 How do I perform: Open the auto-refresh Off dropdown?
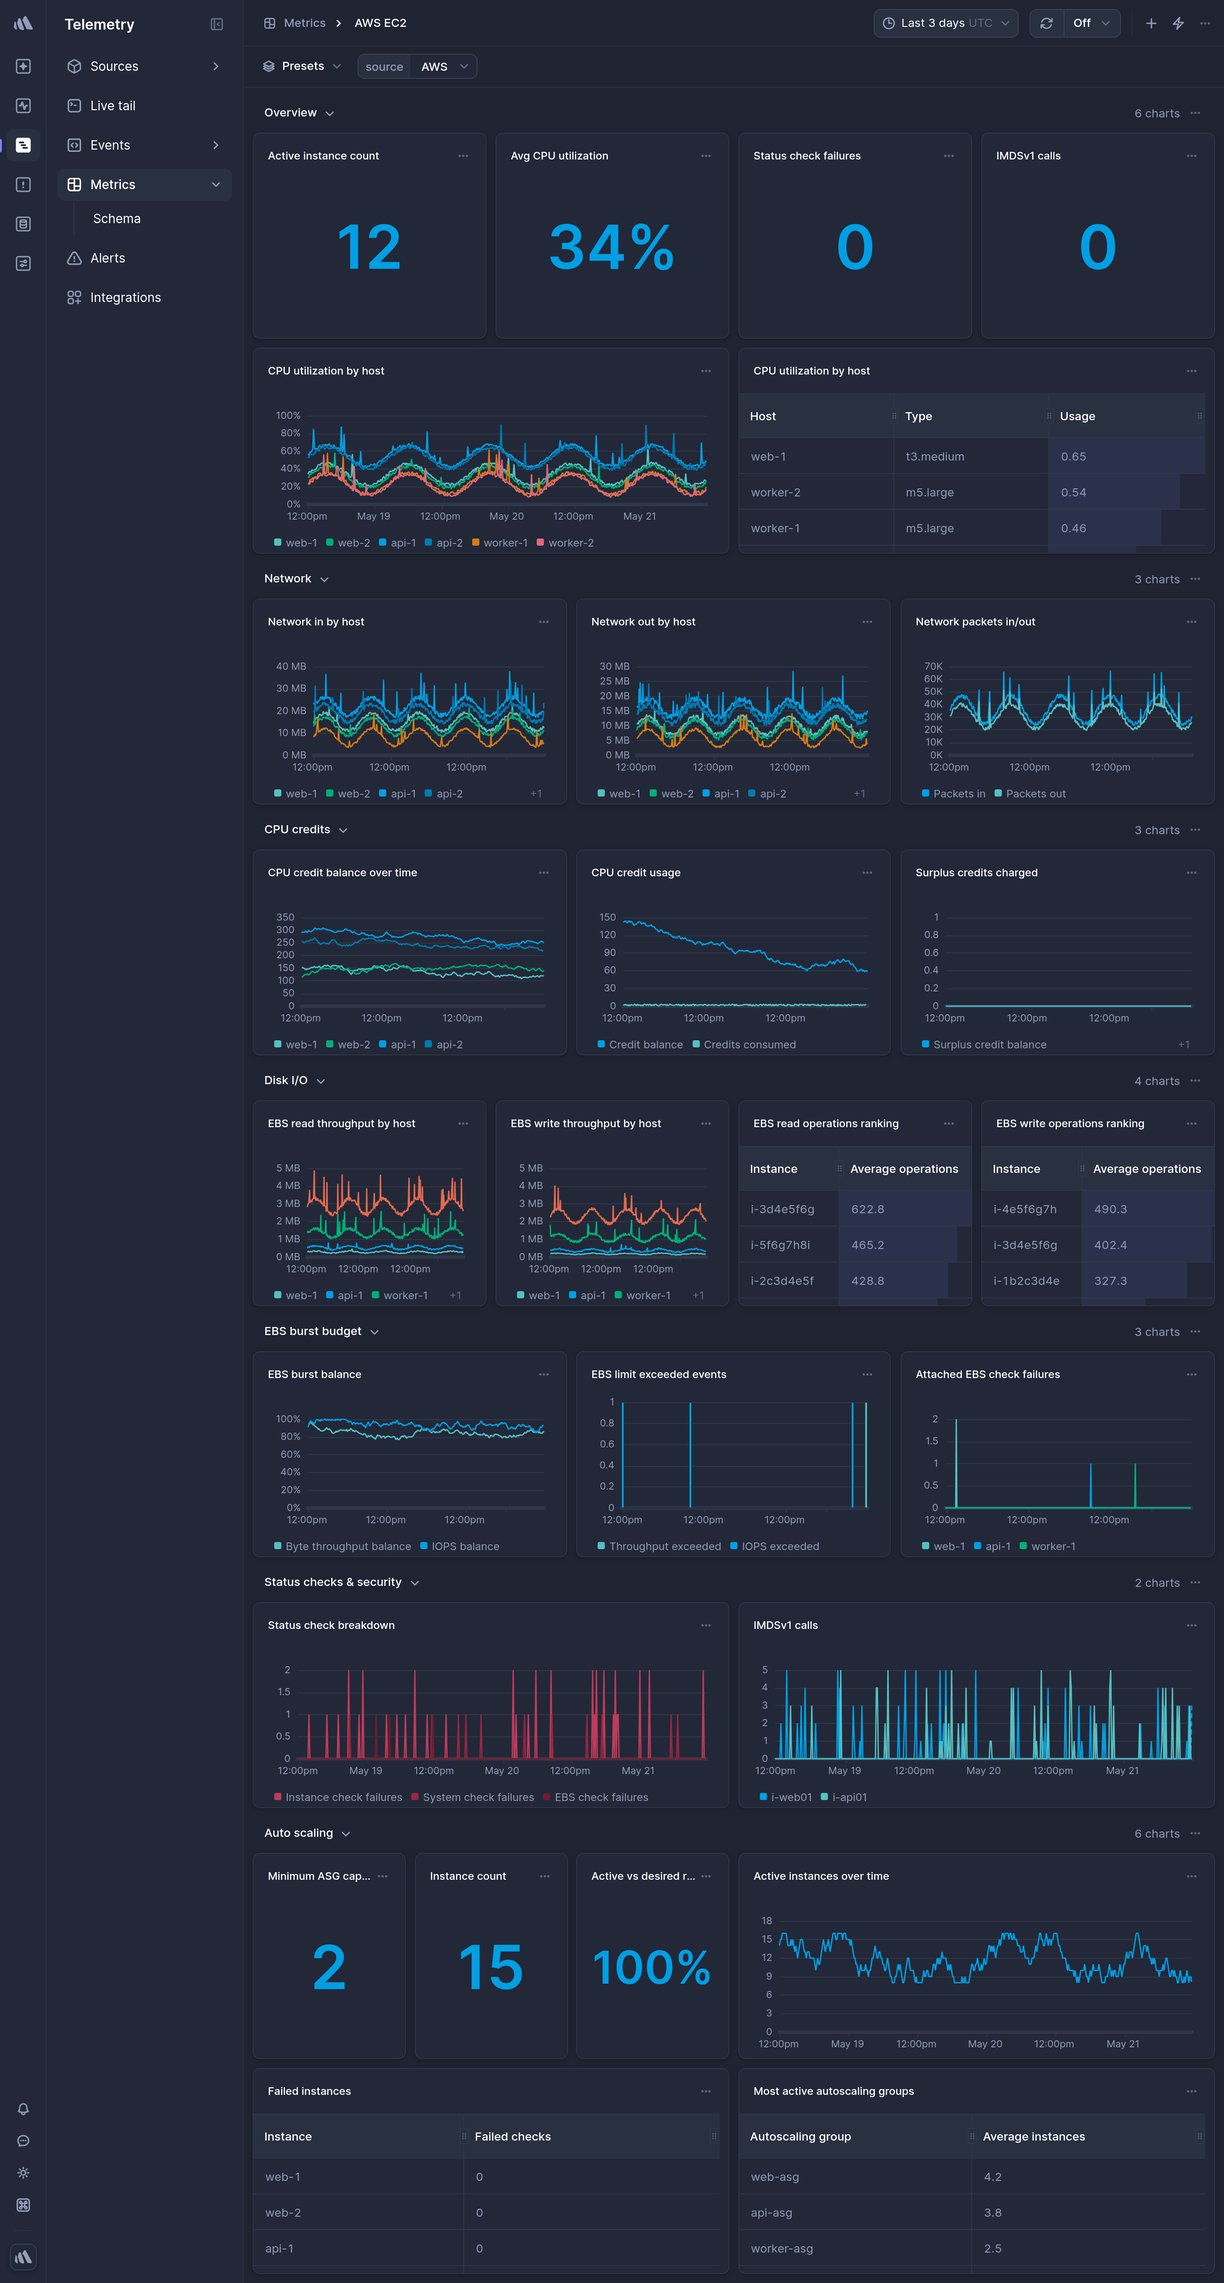(1091, 23)
